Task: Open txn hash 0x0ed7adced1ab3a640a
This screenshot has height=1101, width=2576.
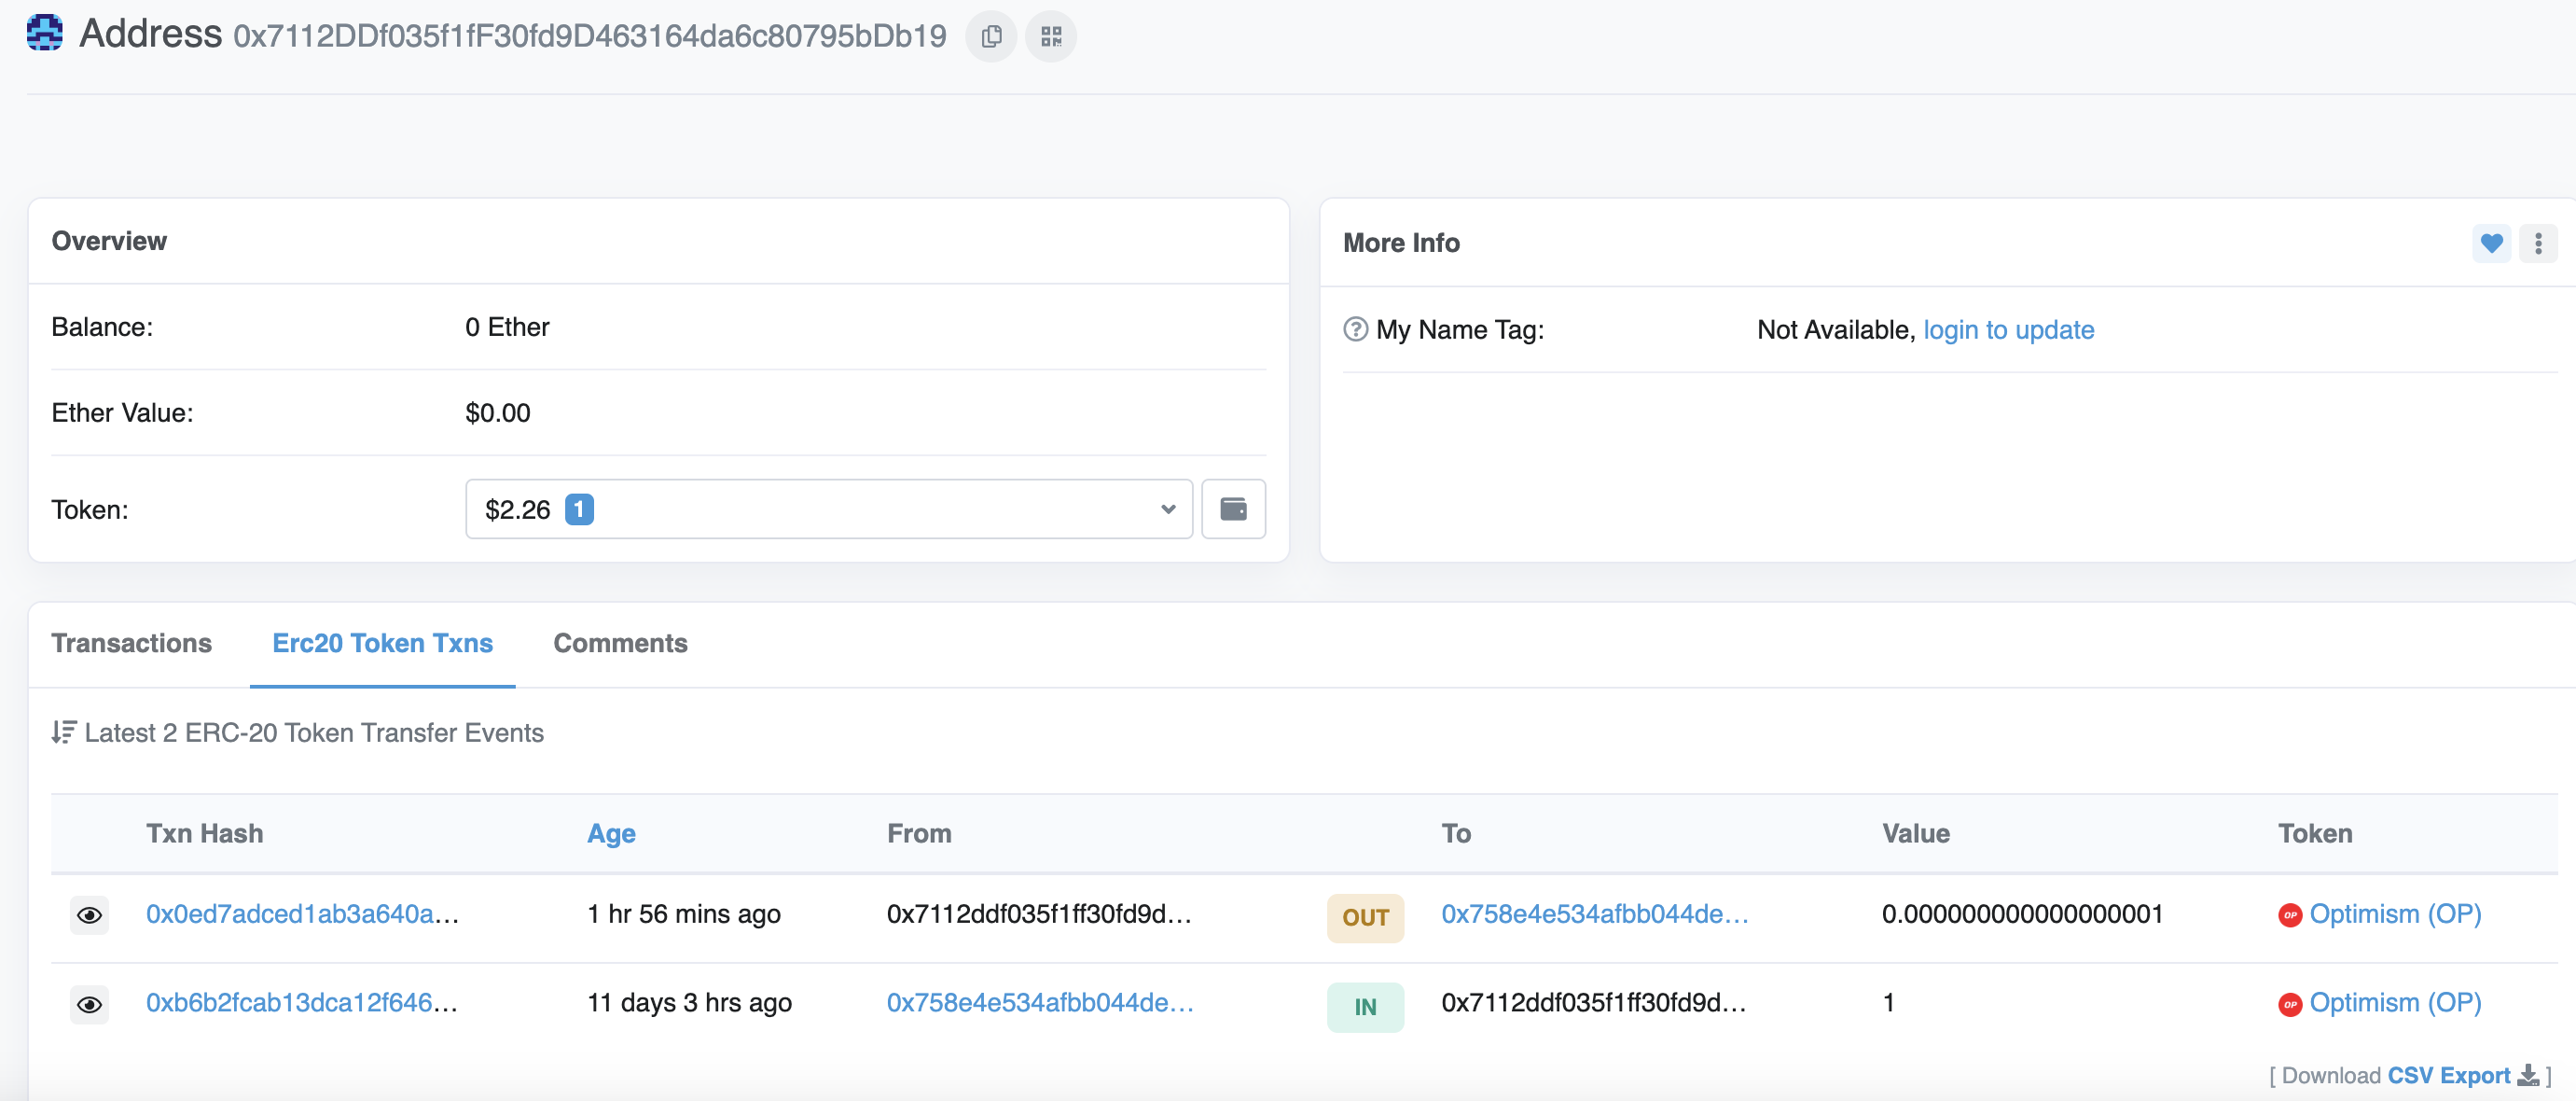Action: [x=302, y=914]
